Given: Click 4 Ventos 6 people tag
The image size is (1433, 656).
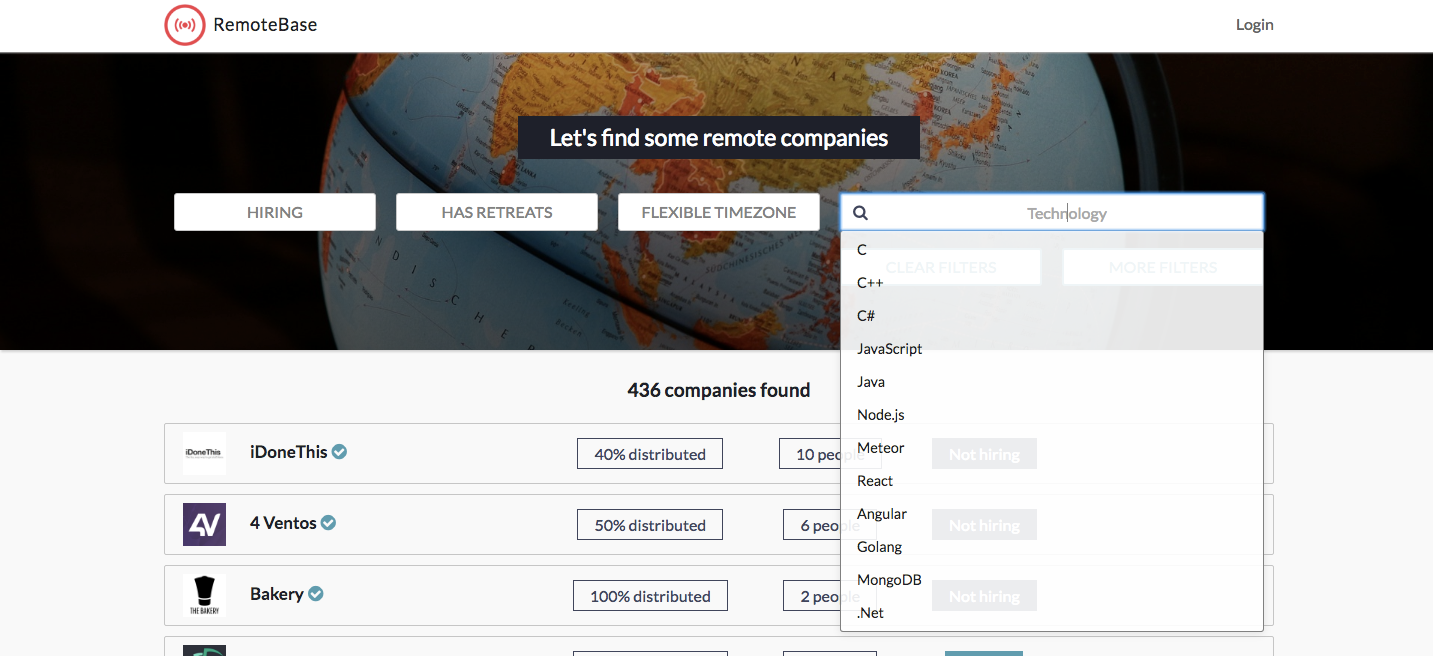Looking at the screenshot, I should (829, 525).
